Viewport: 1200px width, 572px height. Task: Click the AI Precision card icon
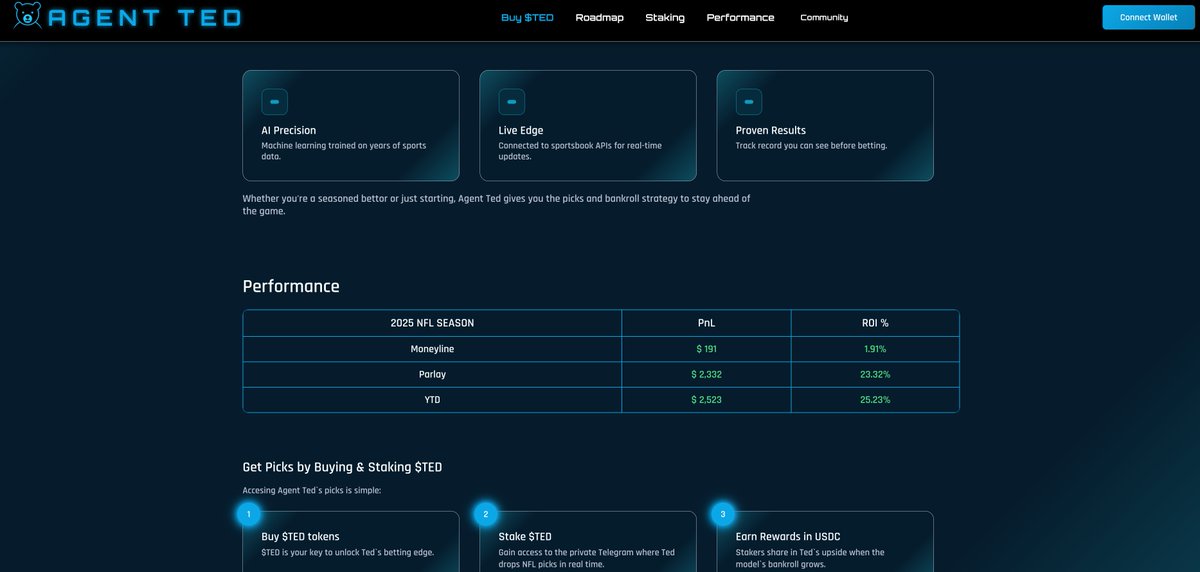(x=274, y=102)
